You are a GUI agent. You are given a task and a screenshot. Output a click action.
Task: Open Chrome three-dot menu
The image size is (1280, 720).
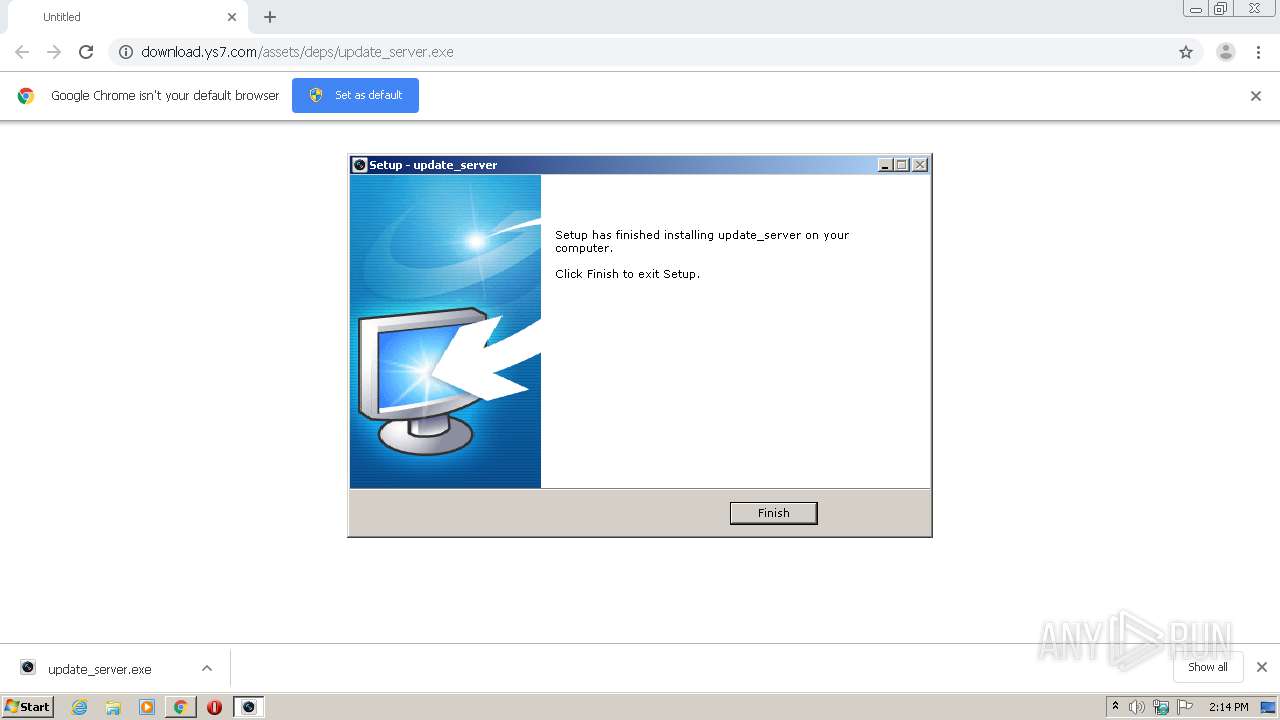coord(1258,52)
